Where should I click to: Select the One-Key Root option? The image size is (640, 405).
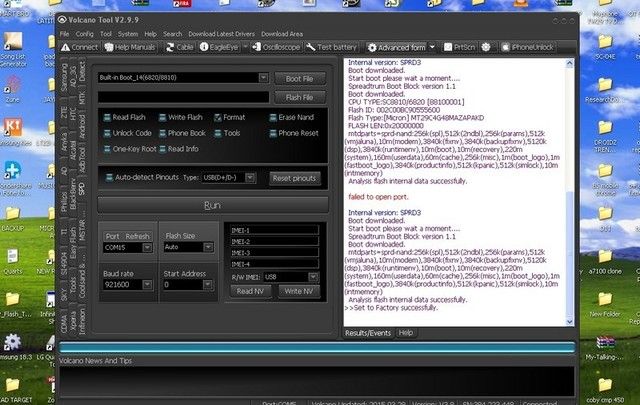(x=130, y=149)
